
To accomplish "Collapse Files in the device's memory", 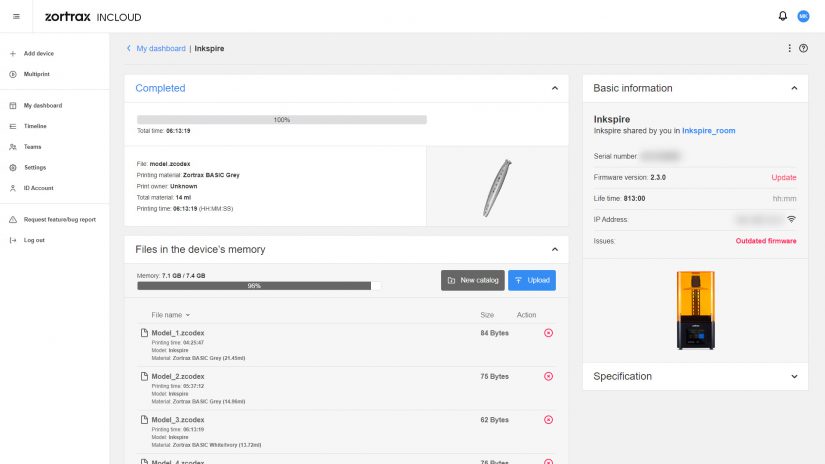I will click(555, 249).
